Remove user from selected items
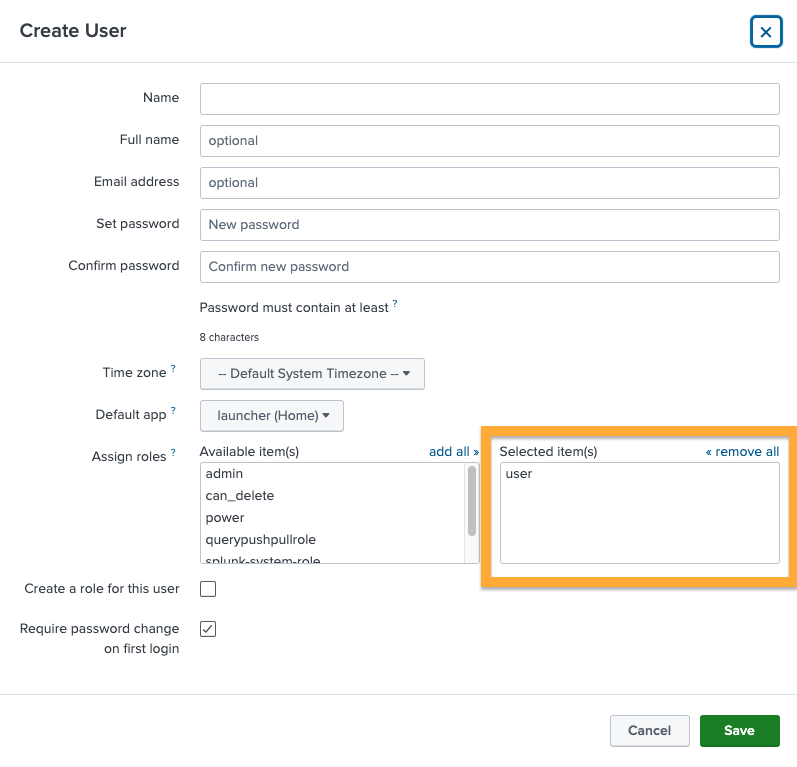Image resolution: width=797 pixels, height=767 pixels. (x=520, y=474)
